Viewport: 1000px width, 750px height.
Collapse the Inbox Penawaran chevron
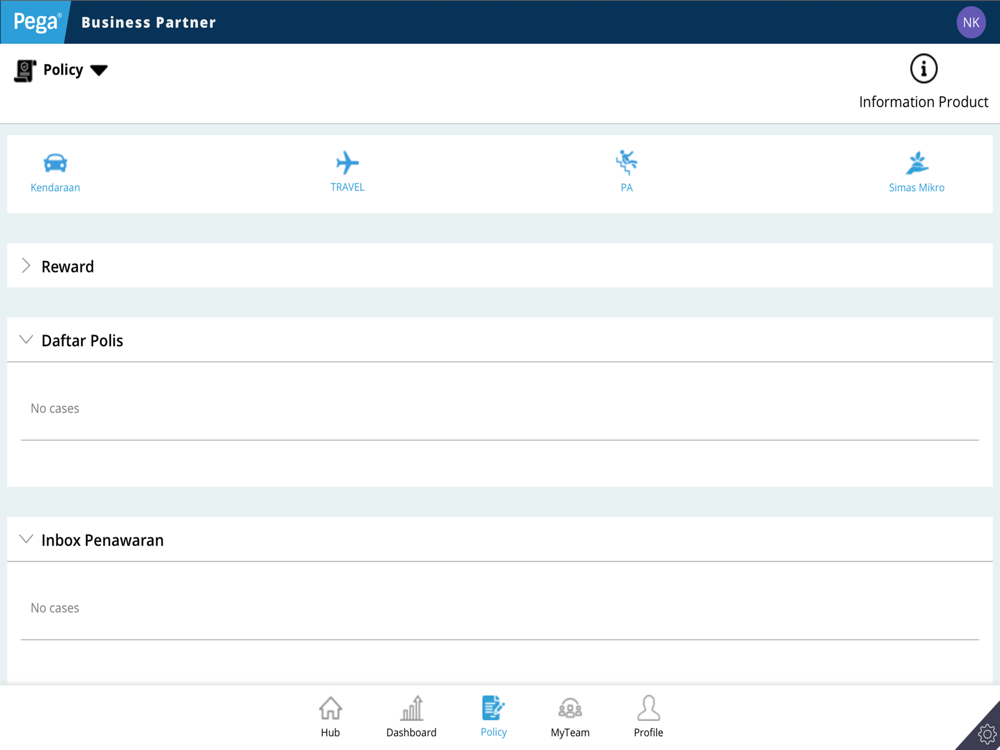26,539
